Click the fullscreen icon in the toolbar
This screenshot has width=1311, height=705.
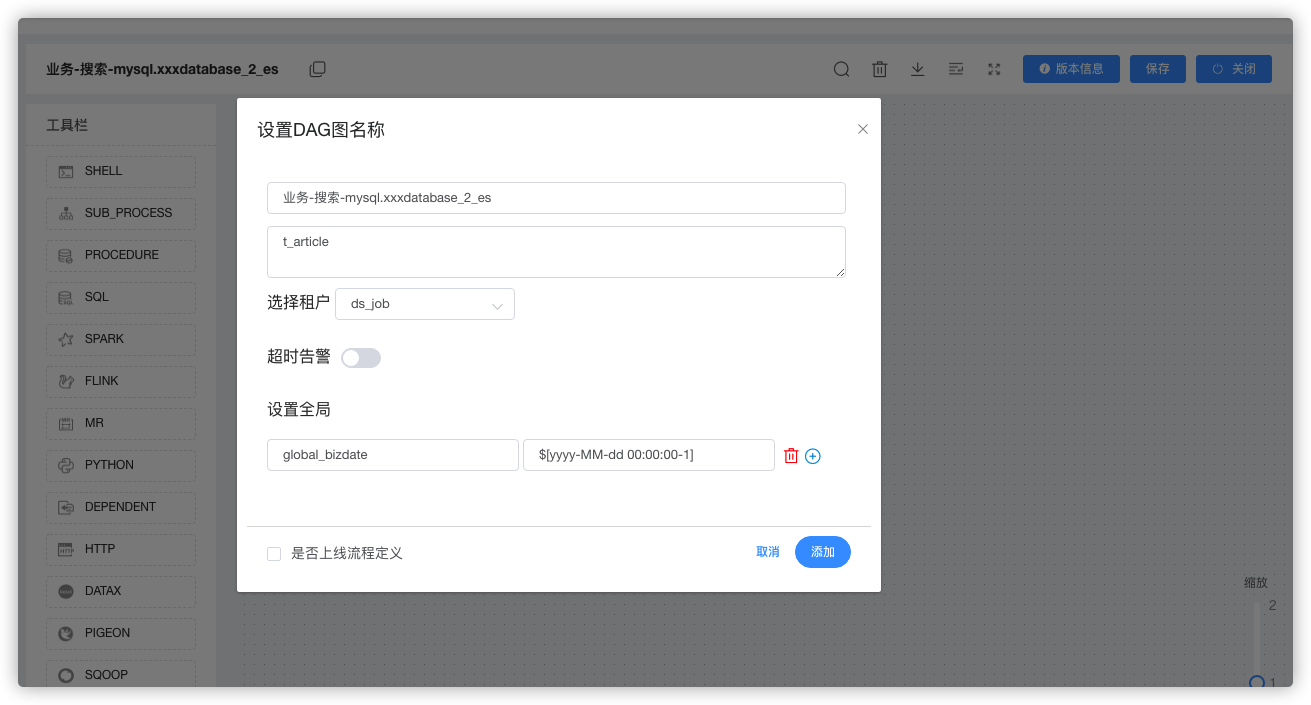[x=993, y=69]
